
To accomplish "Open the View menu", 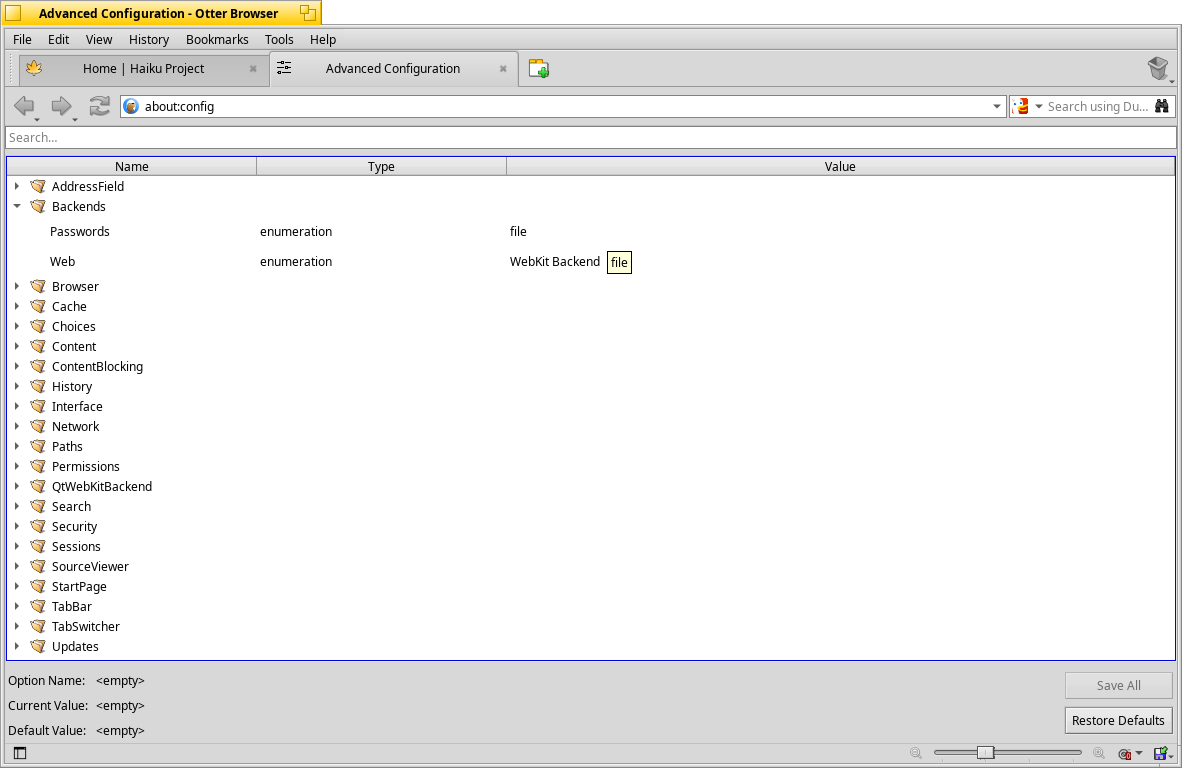I will click(x=99, y=39).
